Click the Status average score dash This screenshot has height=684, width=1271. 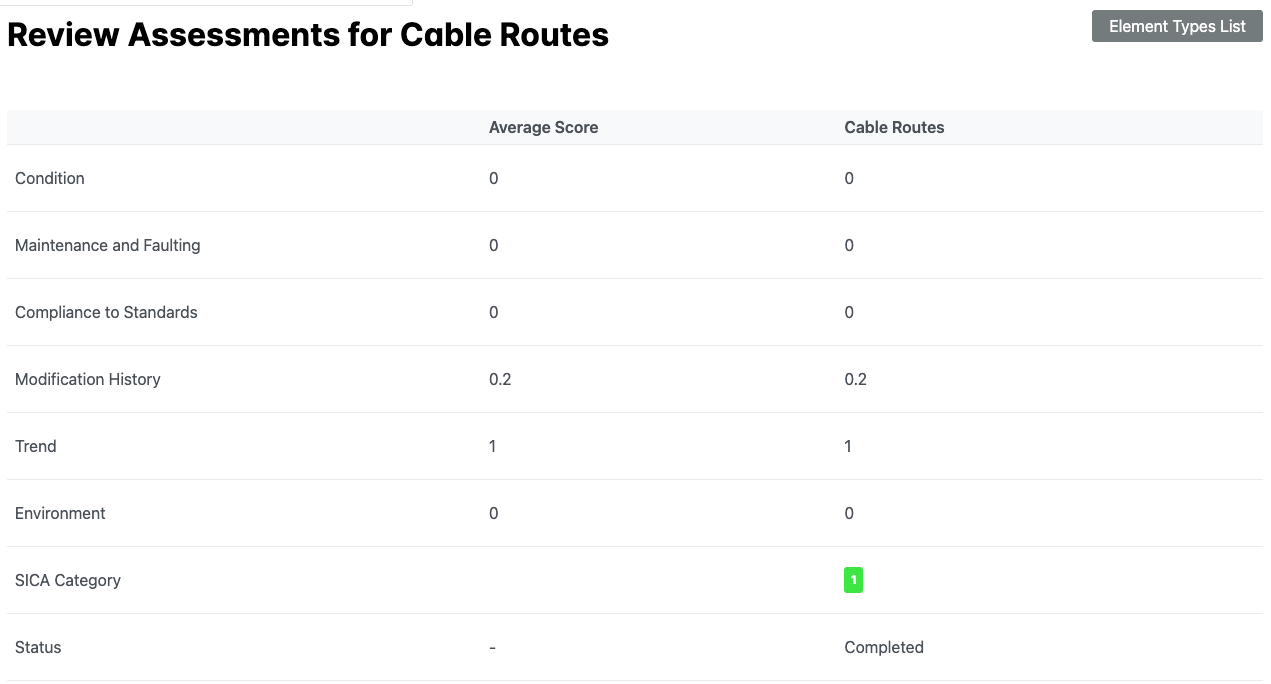pos(492,647)
